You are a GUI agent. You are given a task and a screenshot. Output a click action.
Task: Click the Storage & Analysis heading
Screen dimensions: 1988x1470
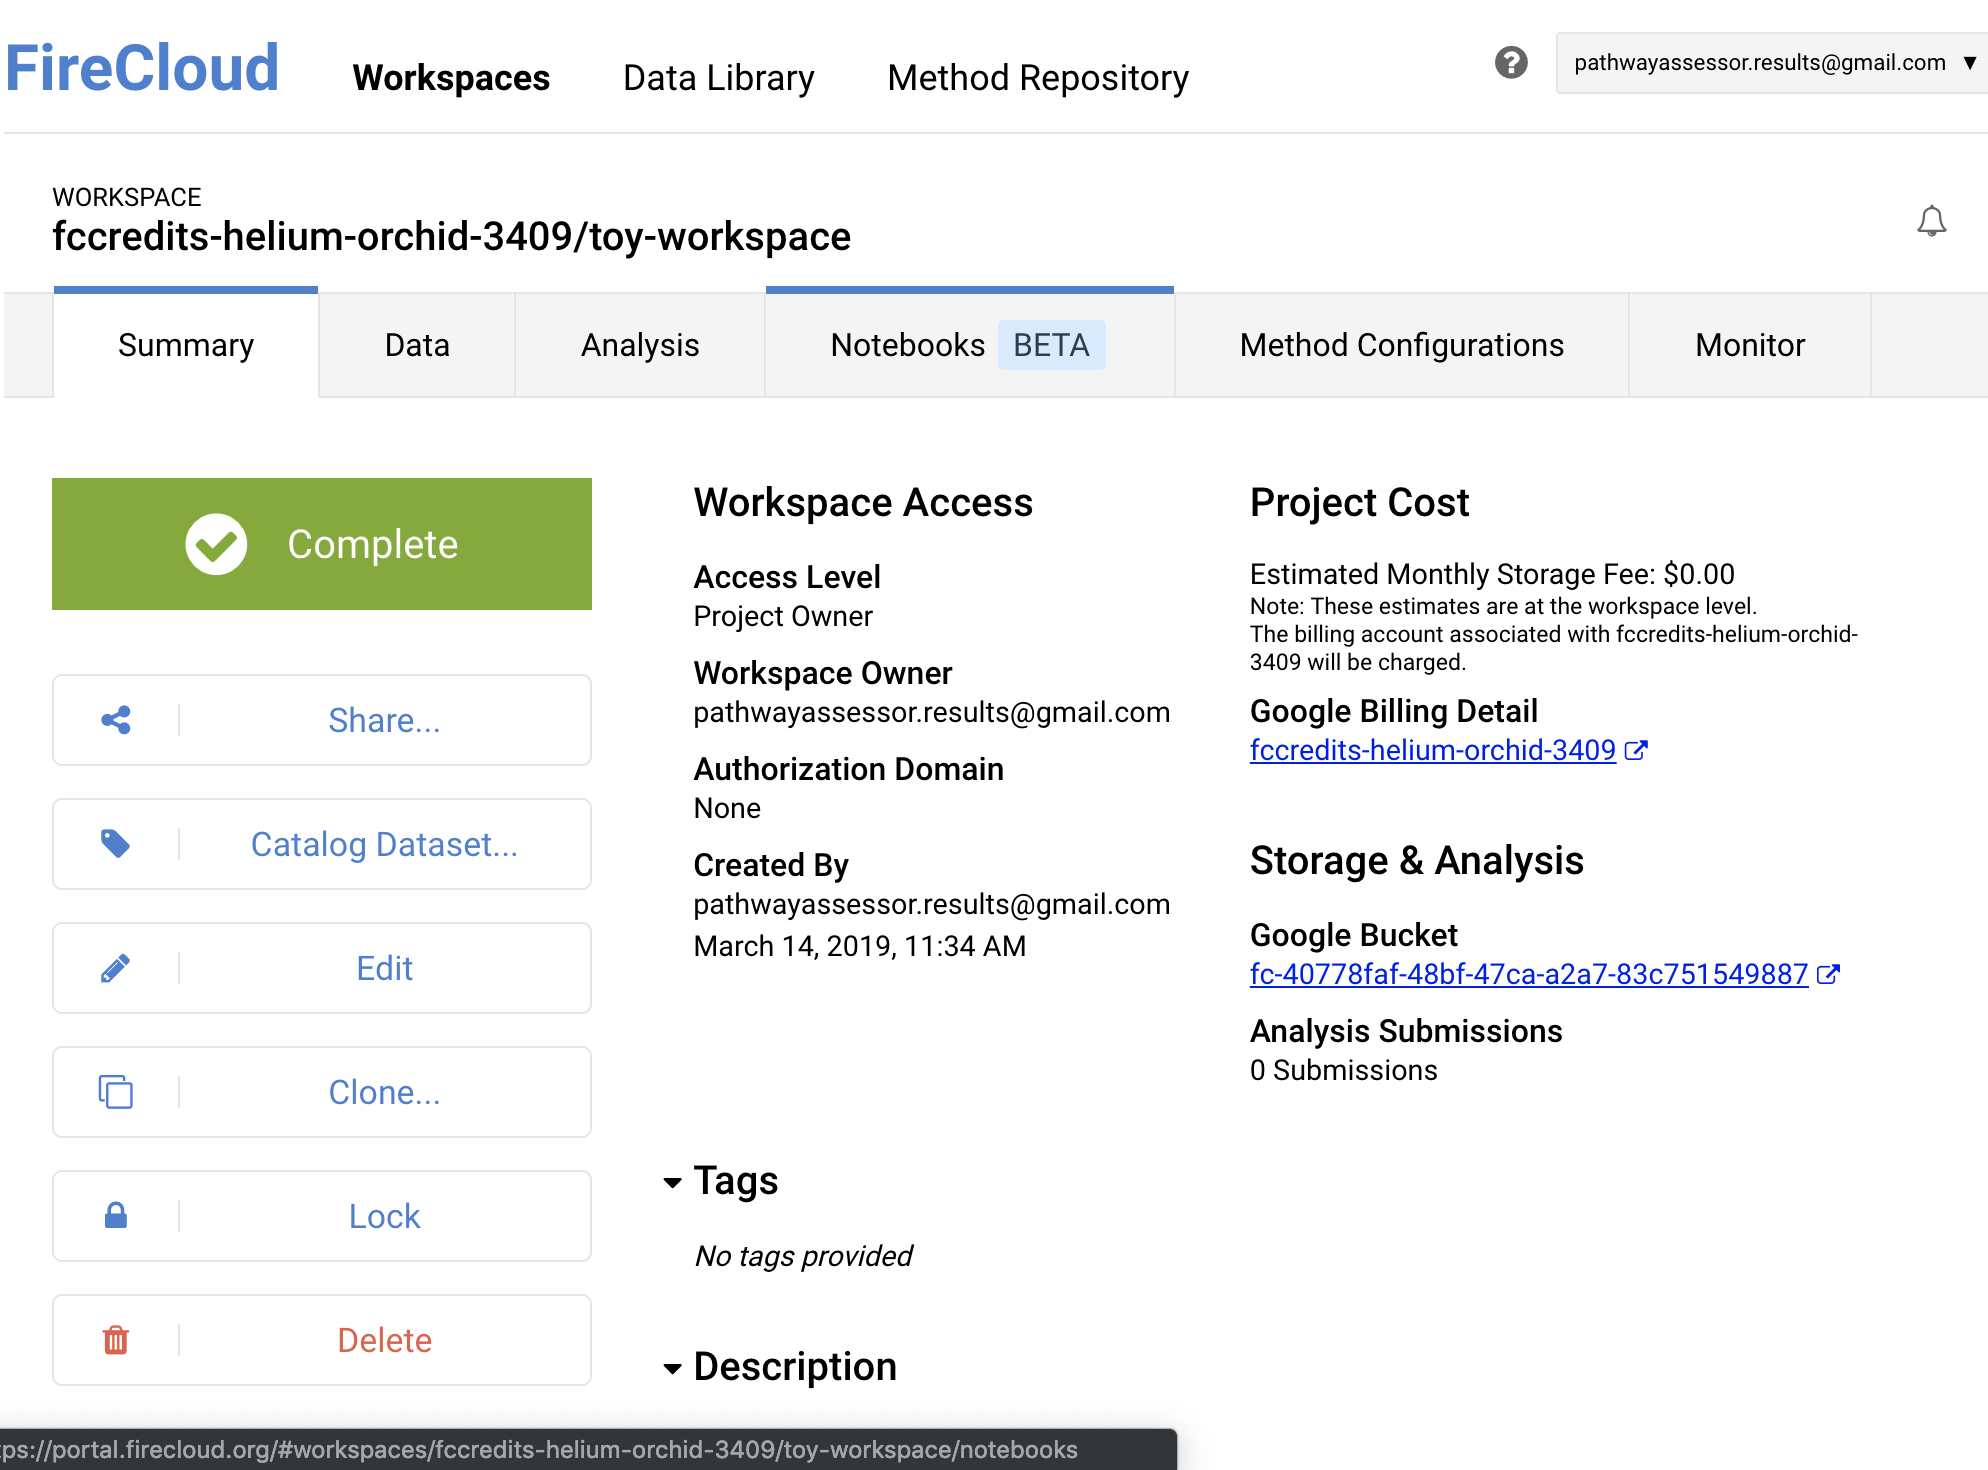point(1416,860)
